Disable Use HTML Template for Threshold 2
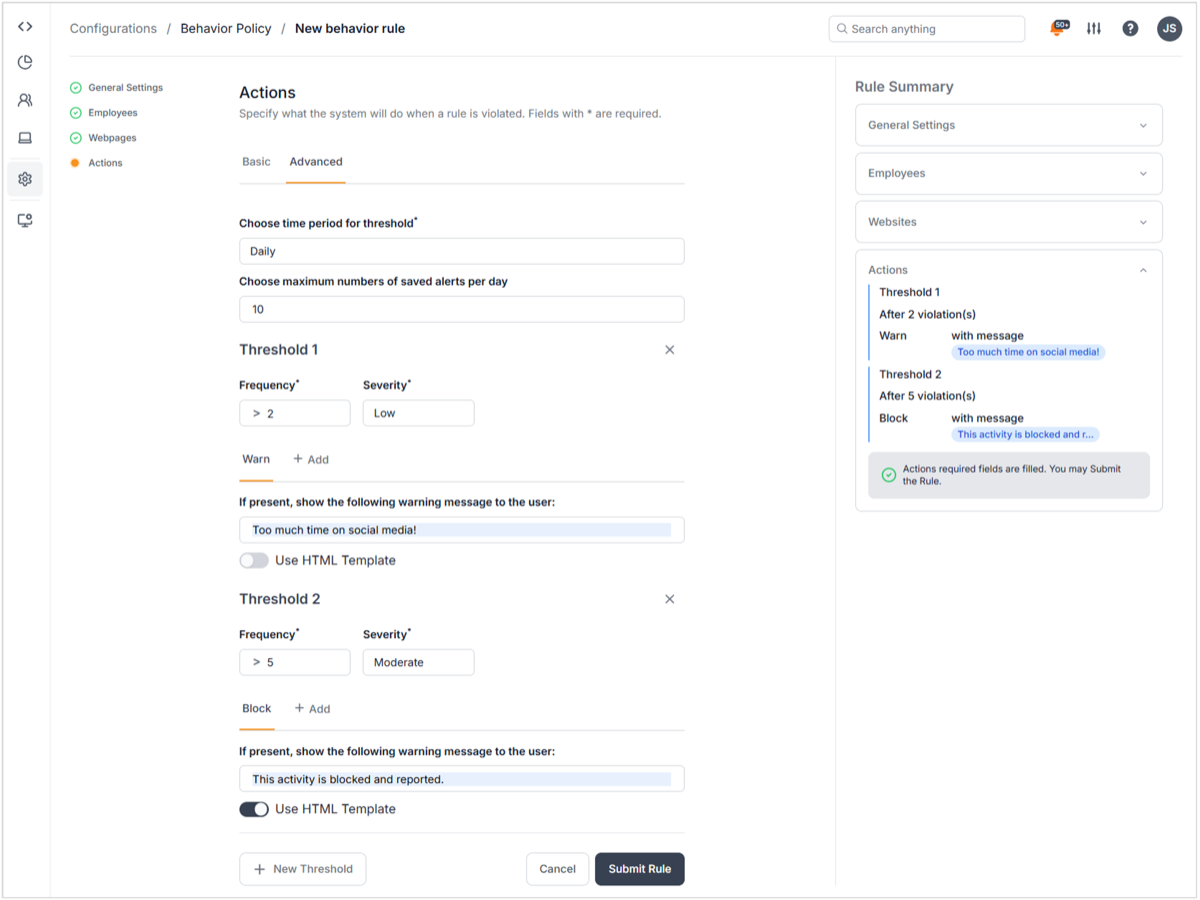 pyautogui.click(x=254, y=809)
